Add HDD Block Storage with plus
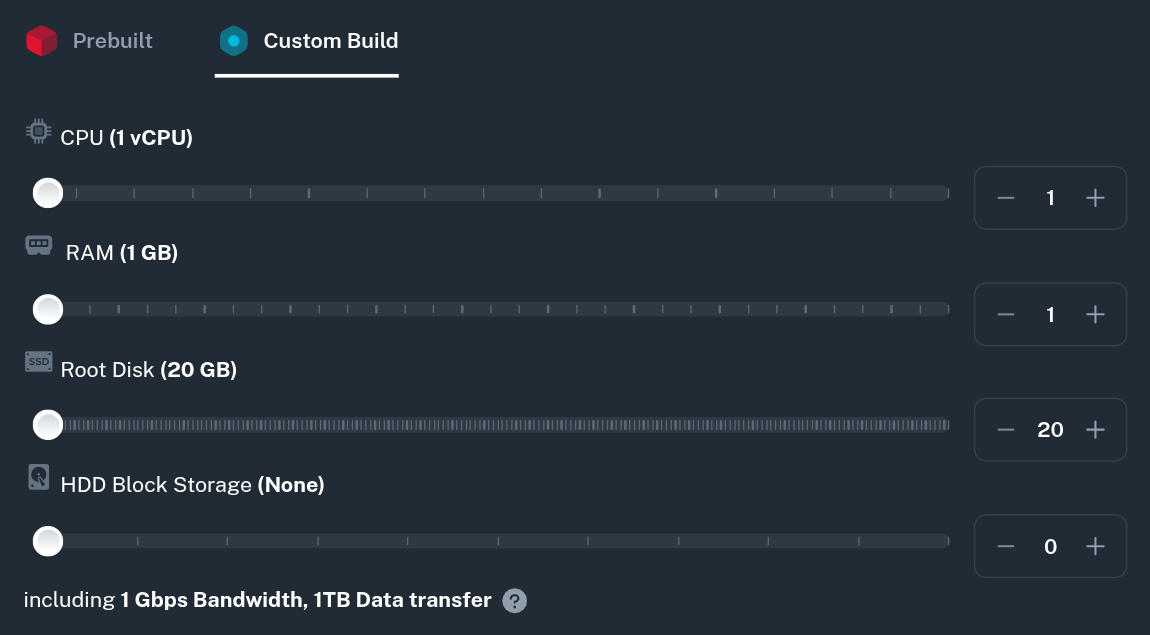The height and width of the screenshot is (635, 1150). click(x=1095, y=546)
